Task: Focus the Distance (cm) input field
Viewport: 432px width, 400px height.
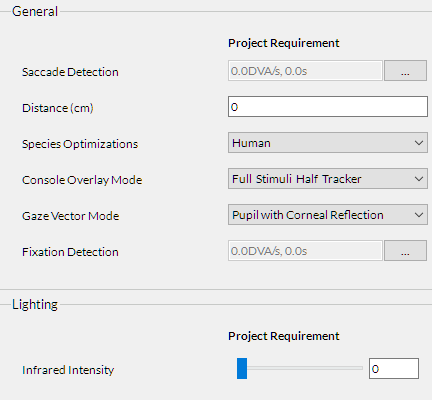Action: [x=328, y=107]
